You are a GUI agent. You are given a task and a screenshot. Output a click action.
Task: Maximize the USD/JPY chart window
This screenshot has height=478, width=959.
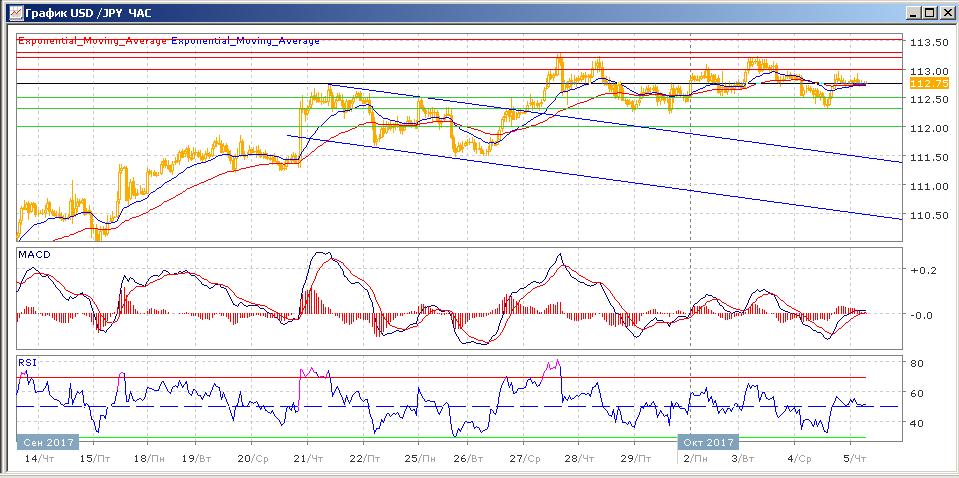coord(929,13)
